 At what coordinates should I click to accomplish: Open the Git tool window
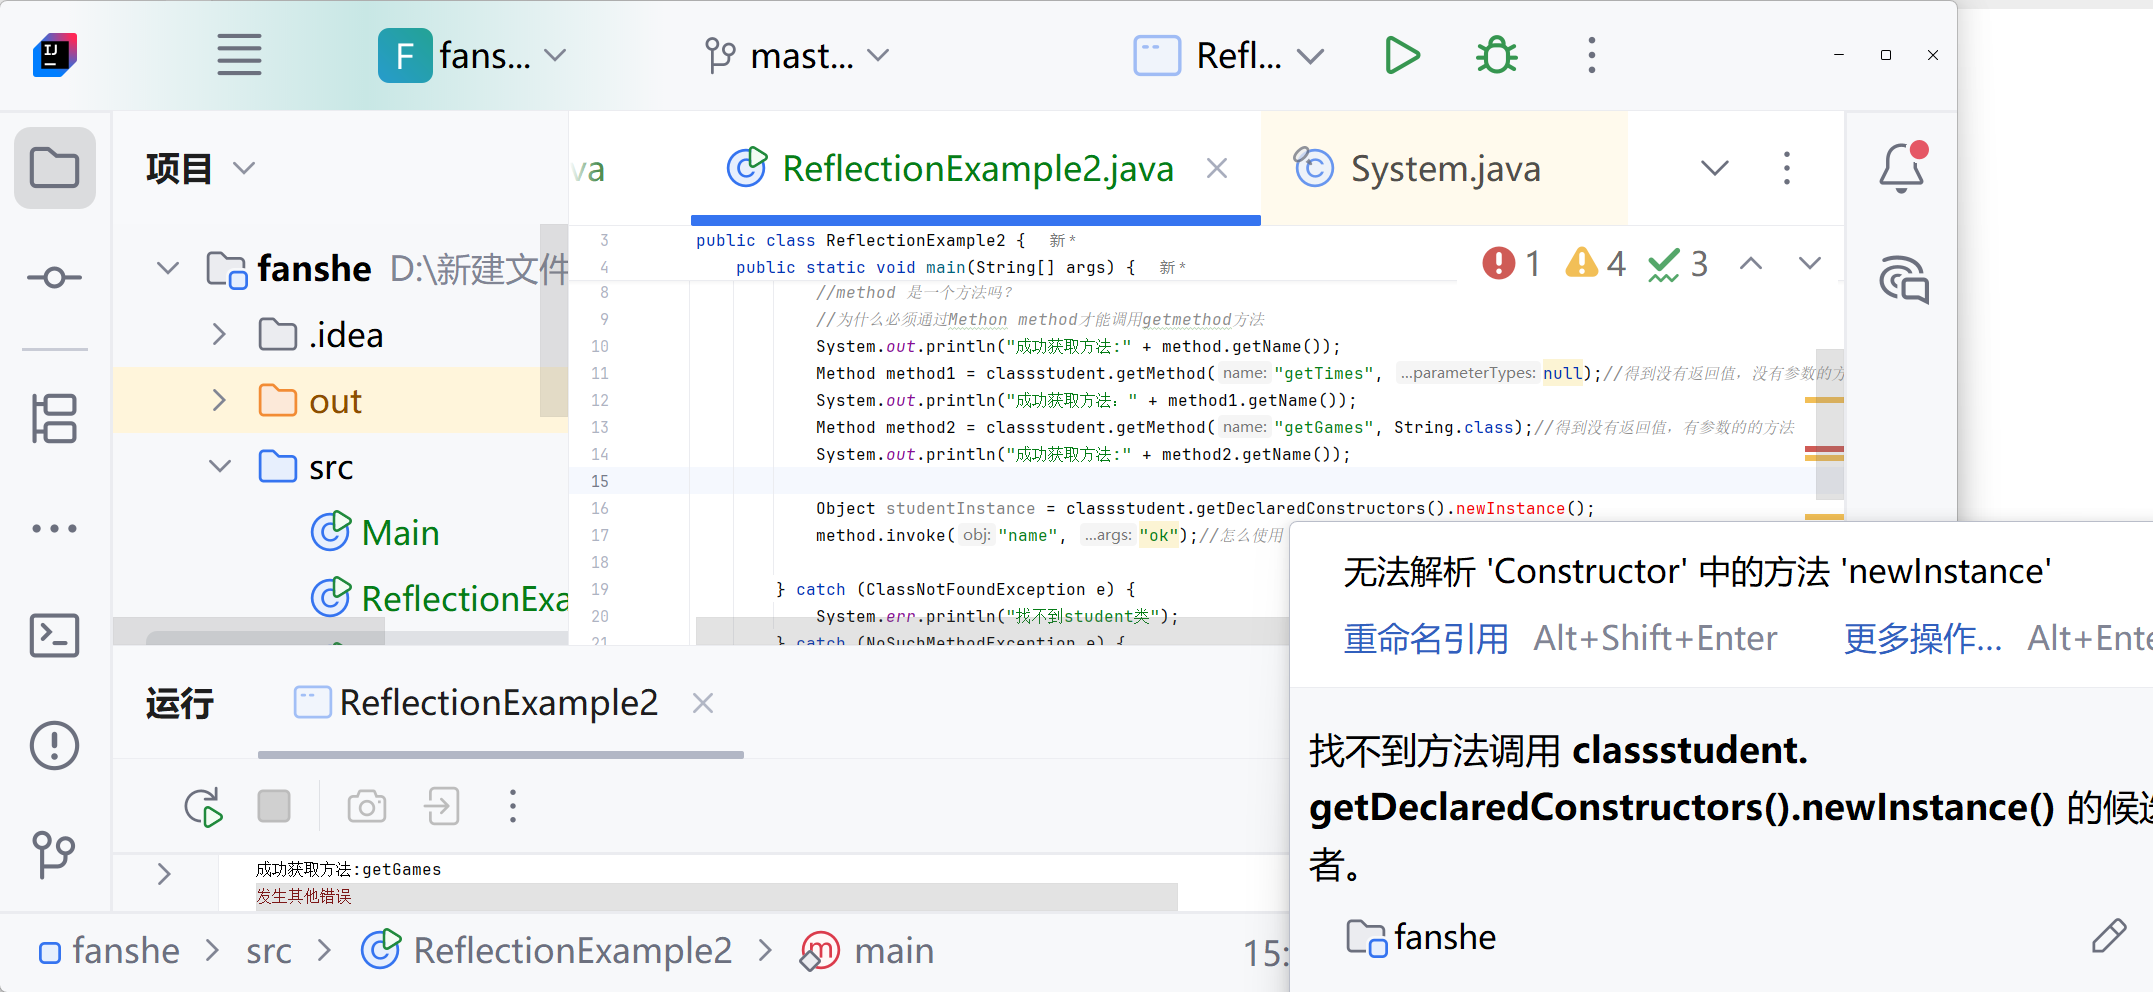point(55,854)
